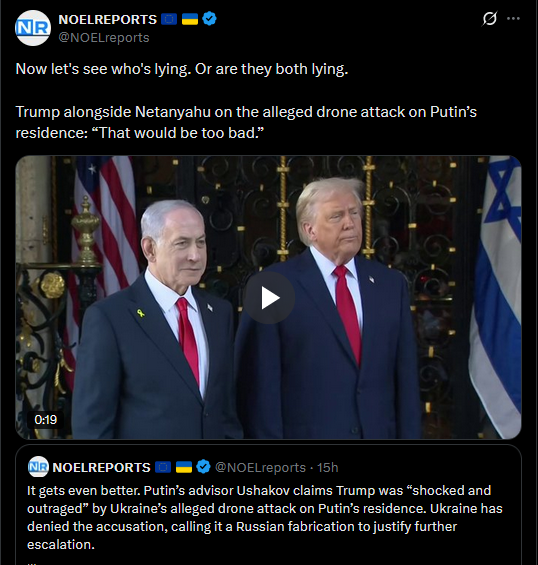This screenshot has height=565, width=538.
Task: Click the quoted tweet's verified badge
Action: (x=204, y=467)
